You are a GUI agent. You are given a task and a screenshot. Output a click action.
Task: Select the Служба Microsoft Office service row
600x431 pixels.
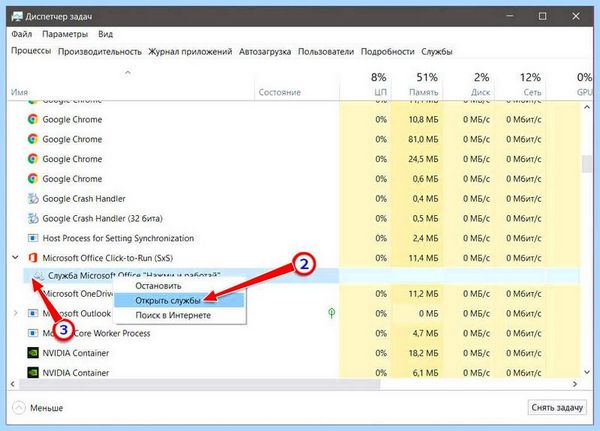181,276
